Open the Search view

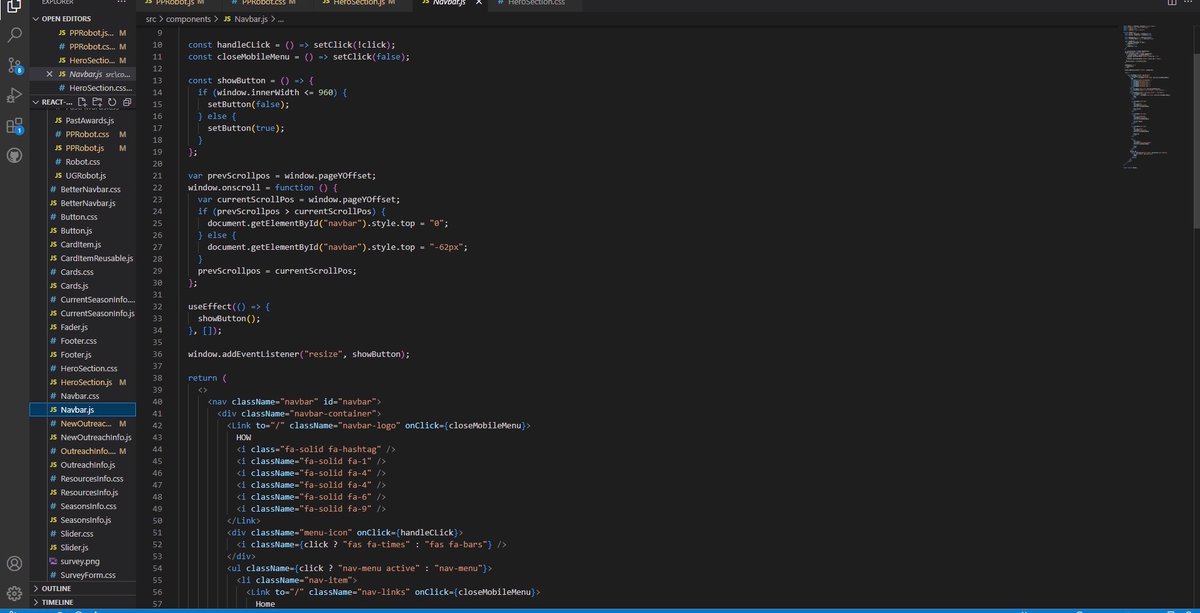coord(14,35)
